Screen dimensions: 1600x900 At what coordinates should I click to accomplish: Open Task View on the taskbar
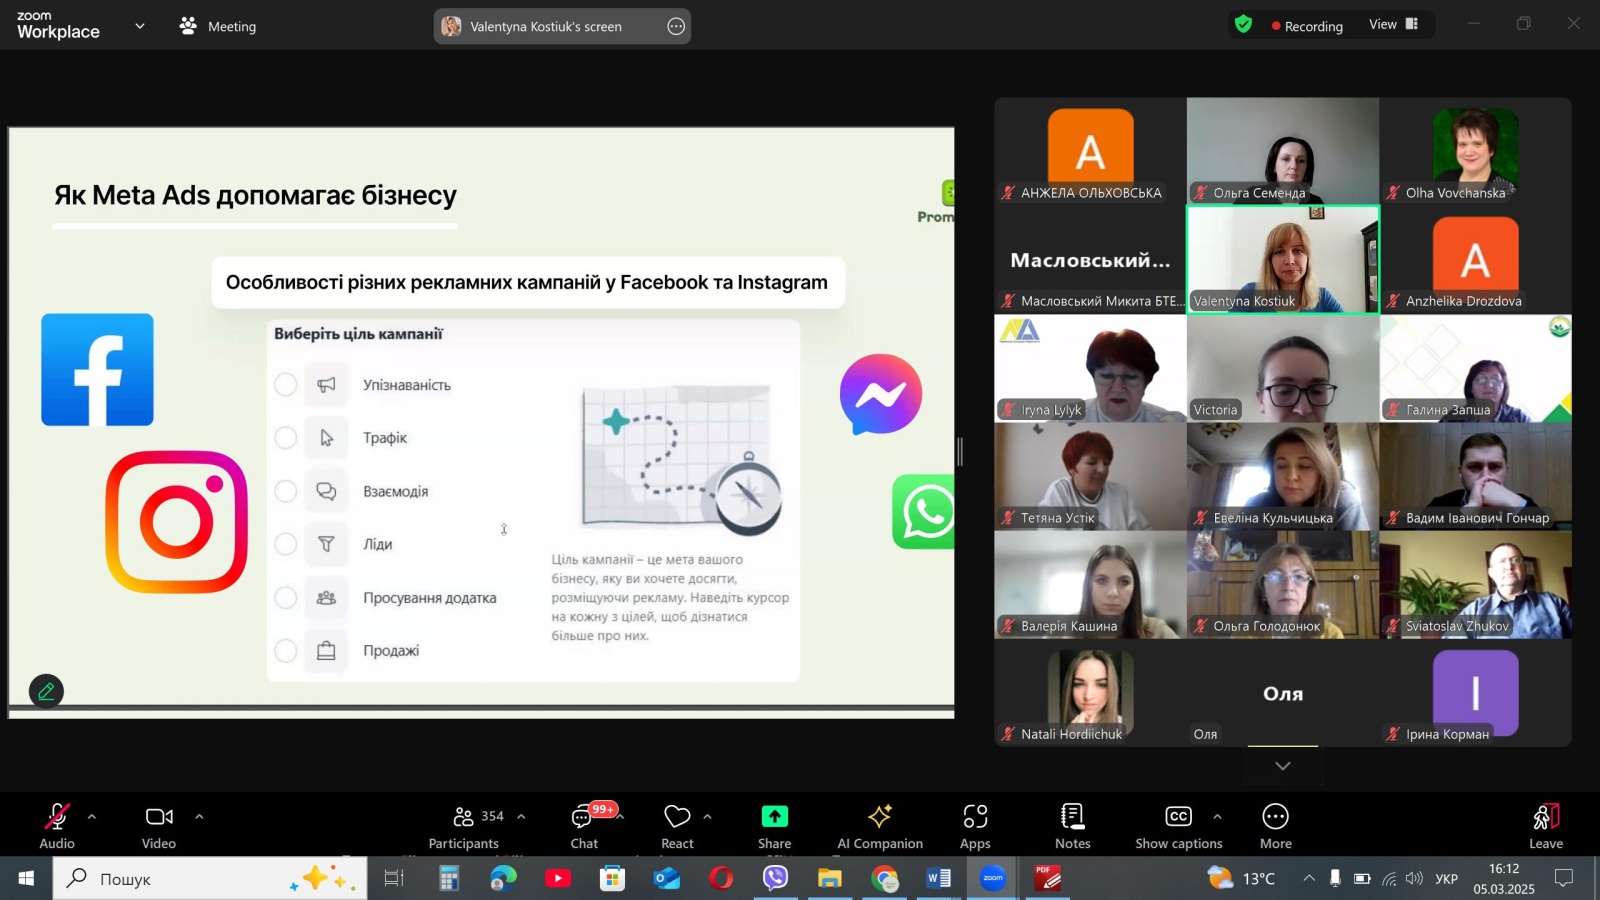tap(394, 878)
